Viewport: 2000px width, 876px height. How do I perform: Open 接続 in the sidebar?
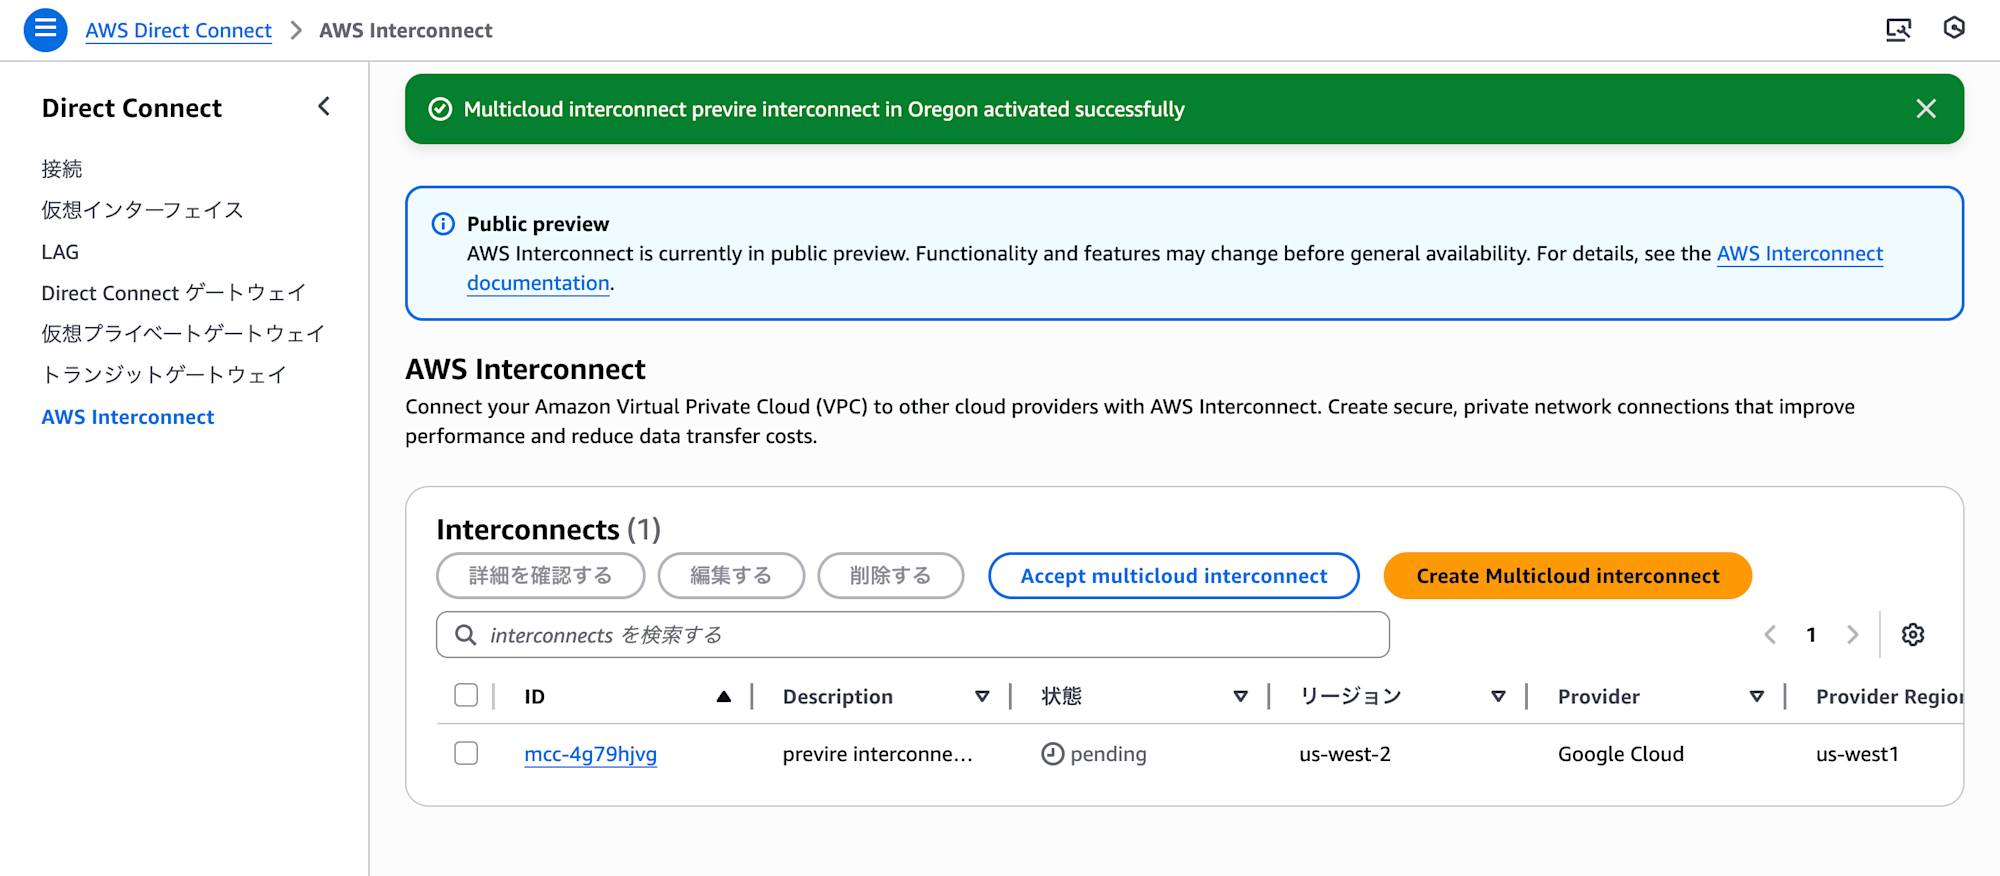(62, 169)
